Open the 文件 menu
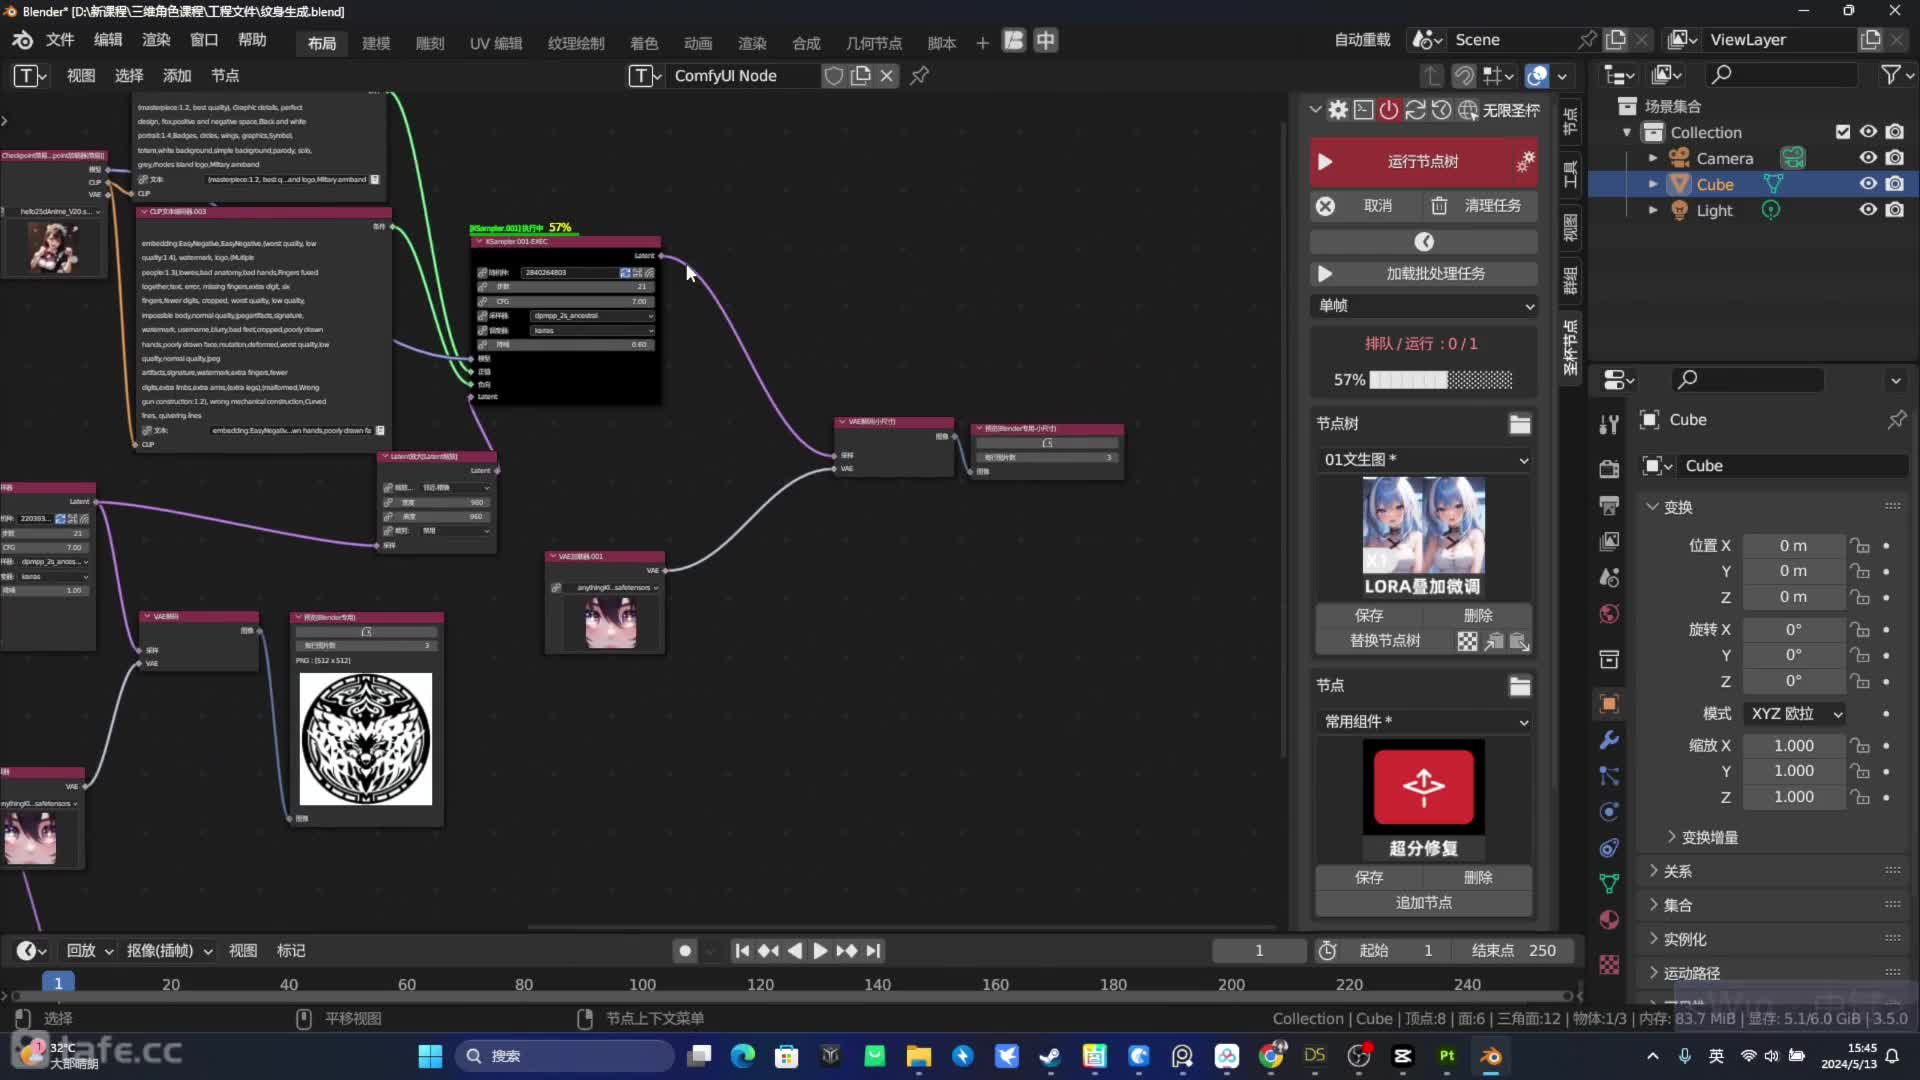Viewport: 1920px width, 1080px height. (60, 40)
